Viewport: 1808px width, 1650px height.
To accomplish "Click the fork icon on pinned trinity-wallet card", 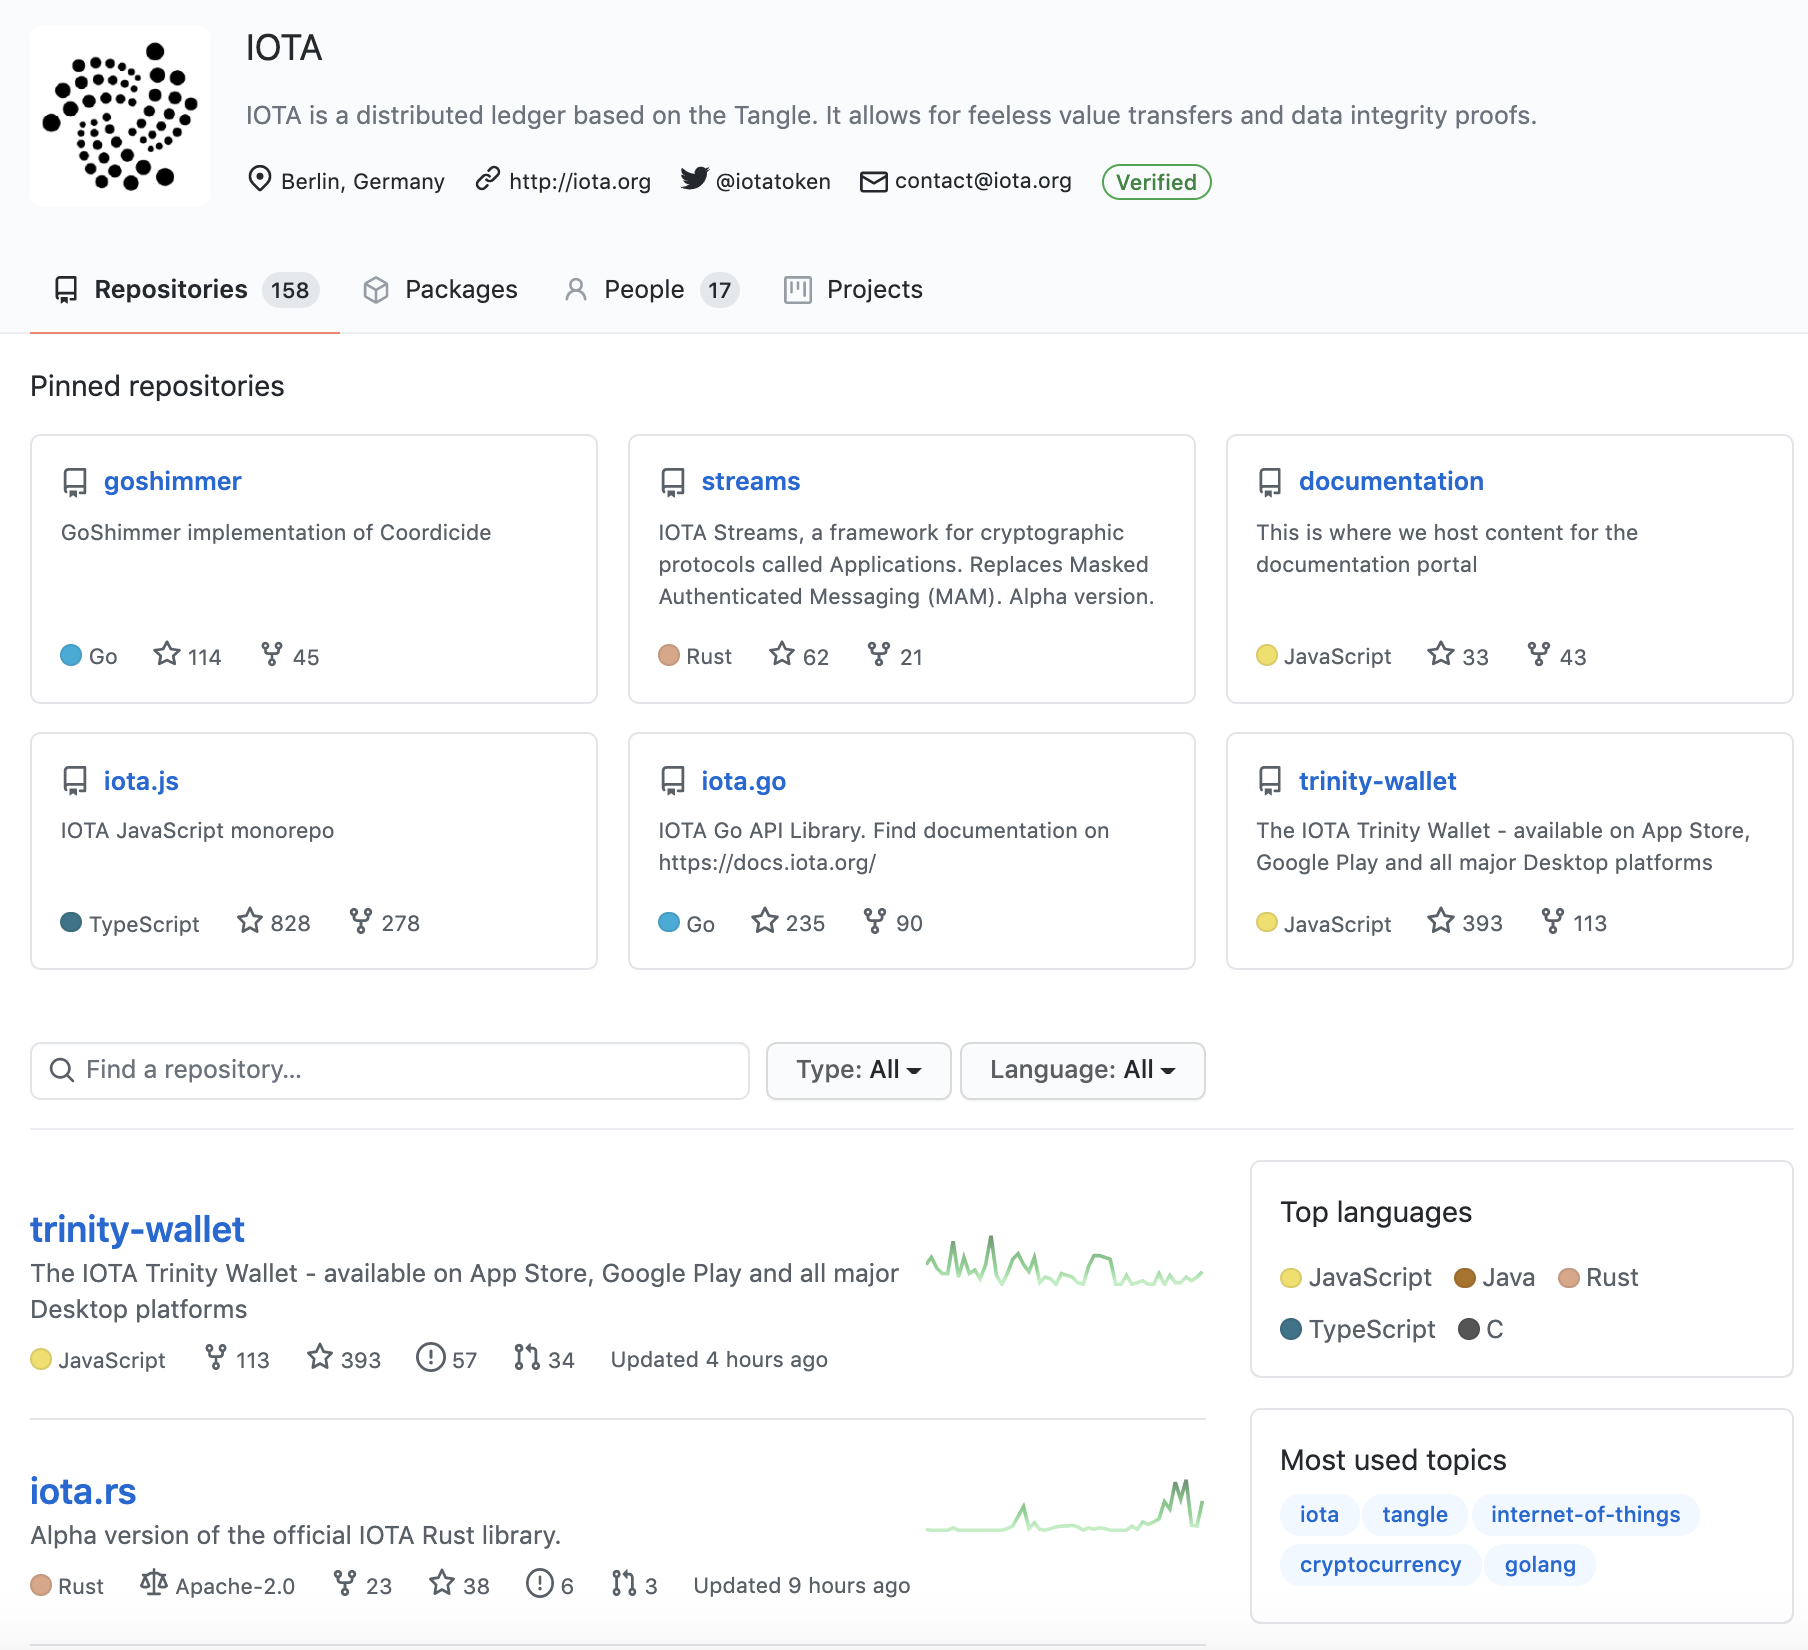I will [x=1552, y=921].
